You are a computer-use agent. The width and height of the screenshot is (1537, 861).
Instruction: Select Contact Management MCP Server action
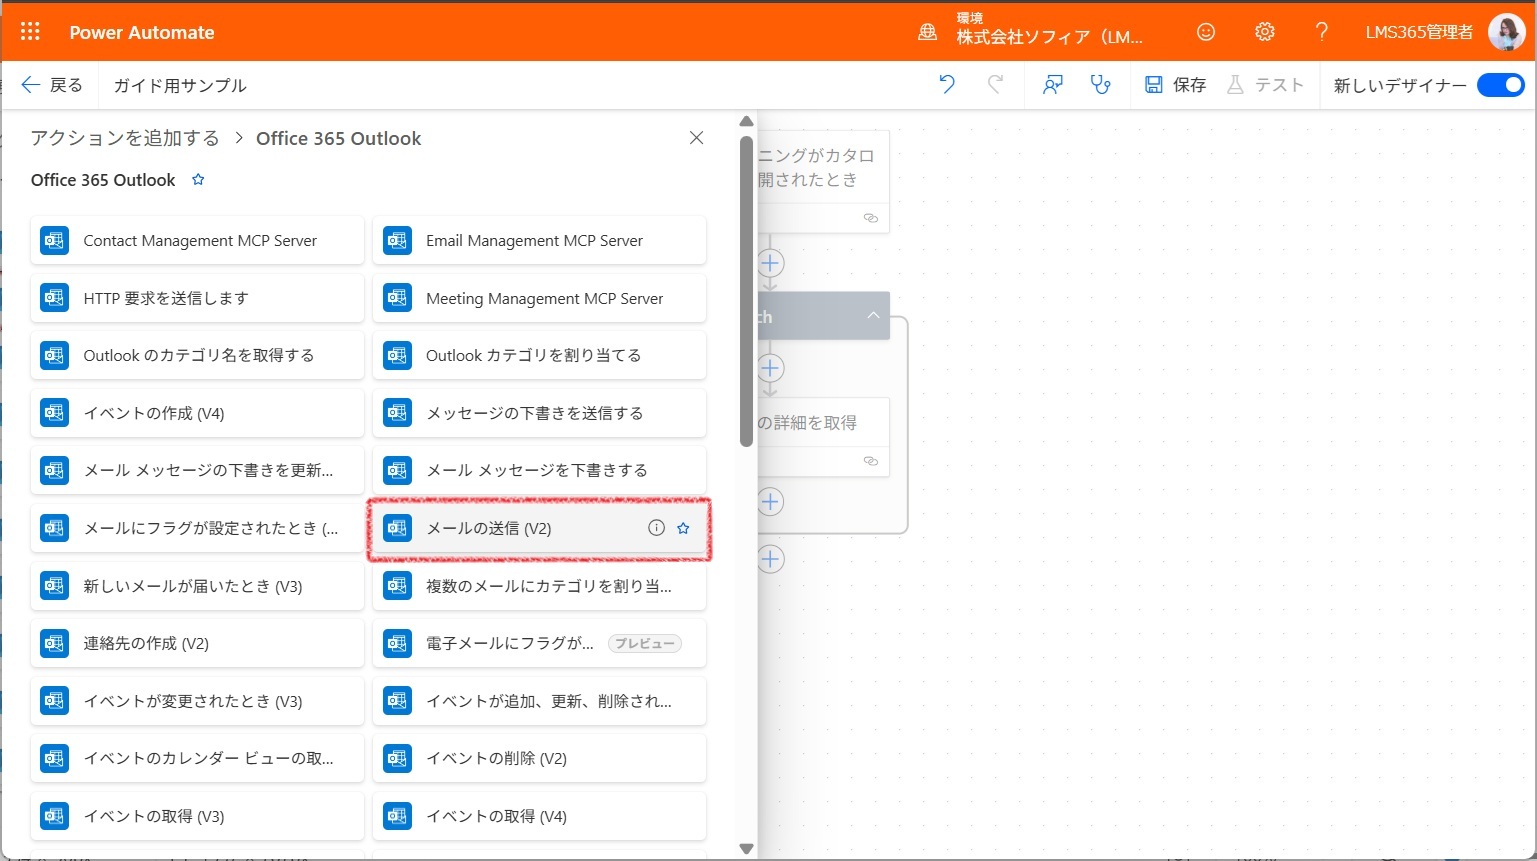point(197,241)
